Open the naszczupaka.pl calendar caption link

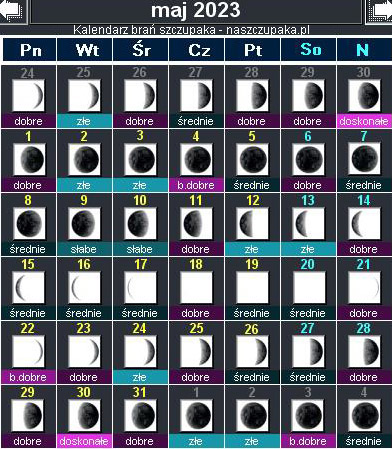click(x=191, y=30)
